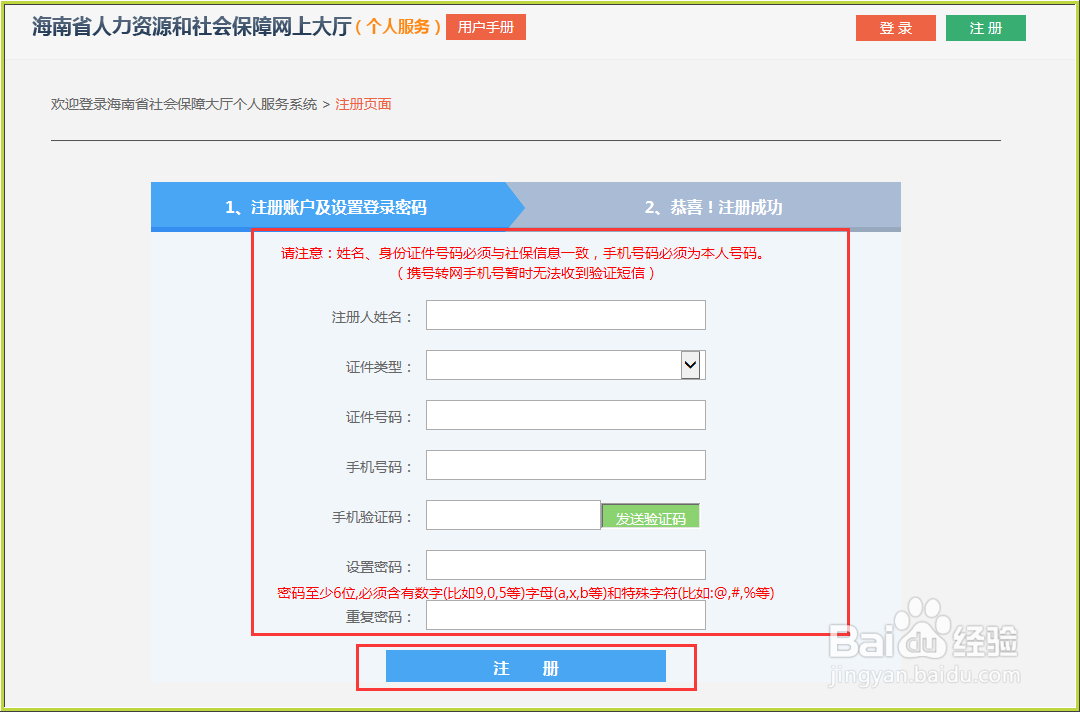Screen dimensions: 1080x712
Task: Click the 设置密码 input field
Action: (x=565, y=565)
